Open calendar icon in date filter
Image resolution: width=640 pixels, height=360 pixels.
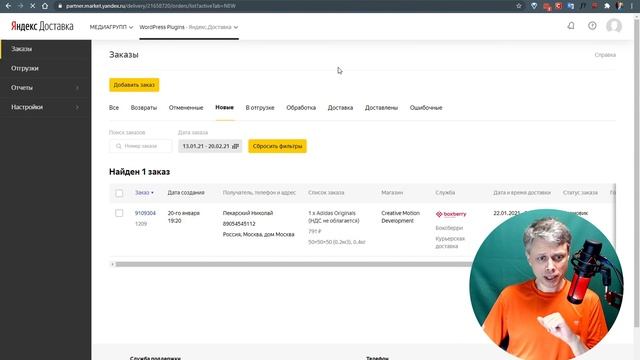point(235,146)
